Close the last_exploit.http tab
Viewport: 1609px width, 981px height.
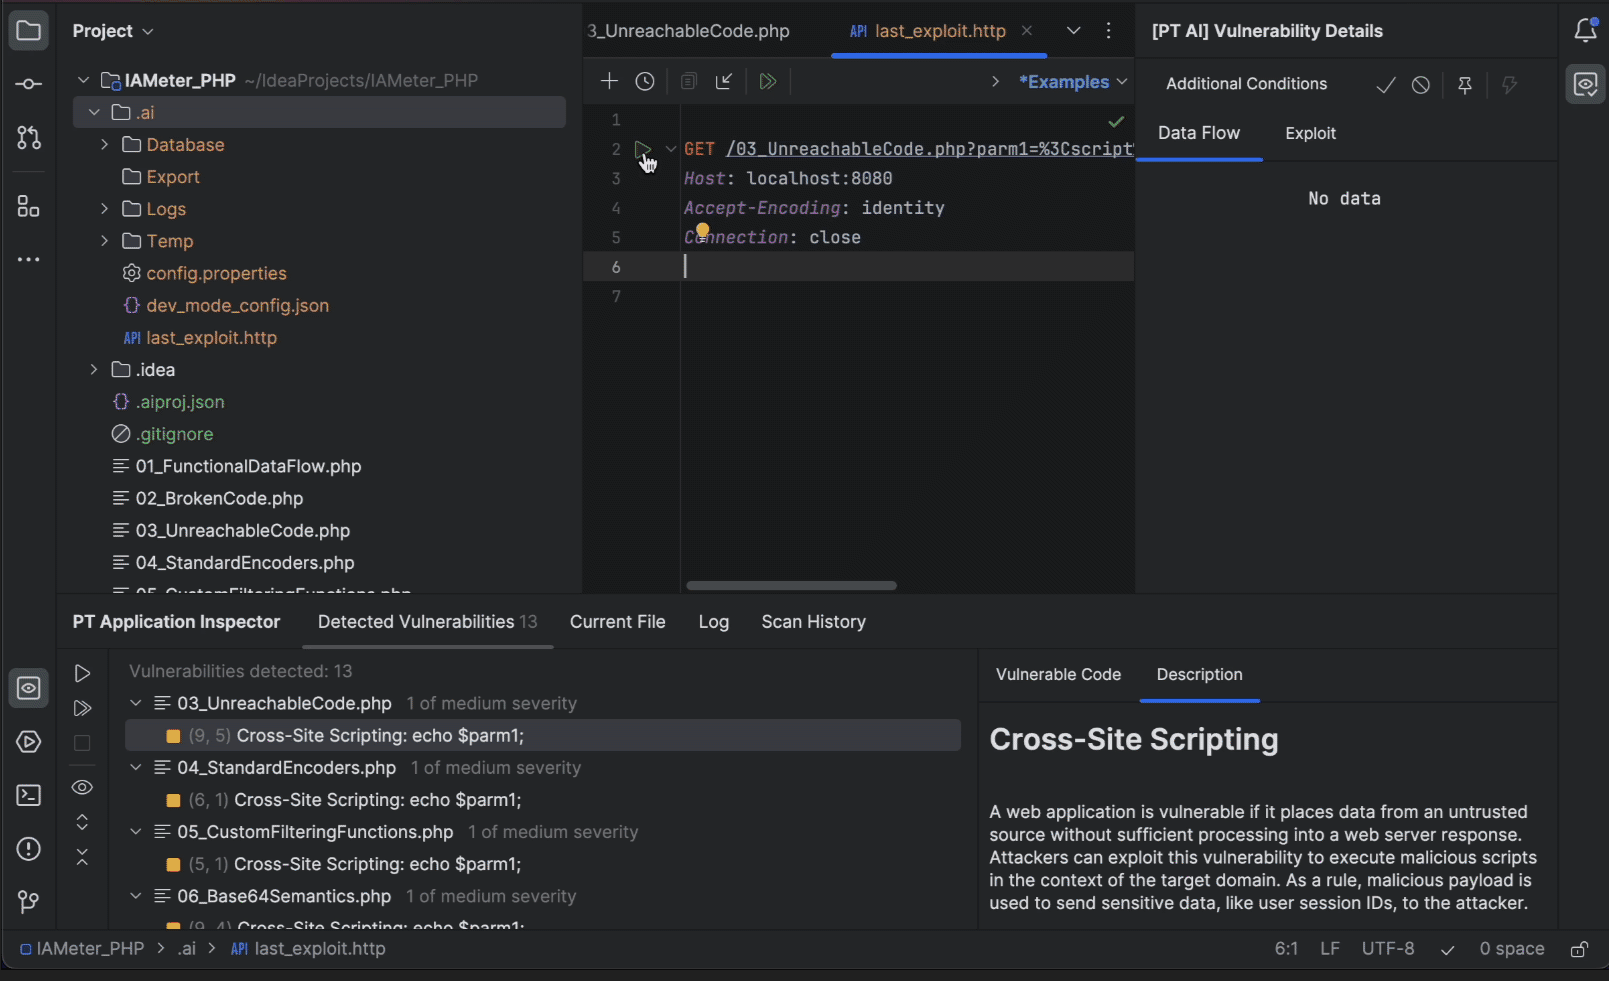coord(1027,31)
